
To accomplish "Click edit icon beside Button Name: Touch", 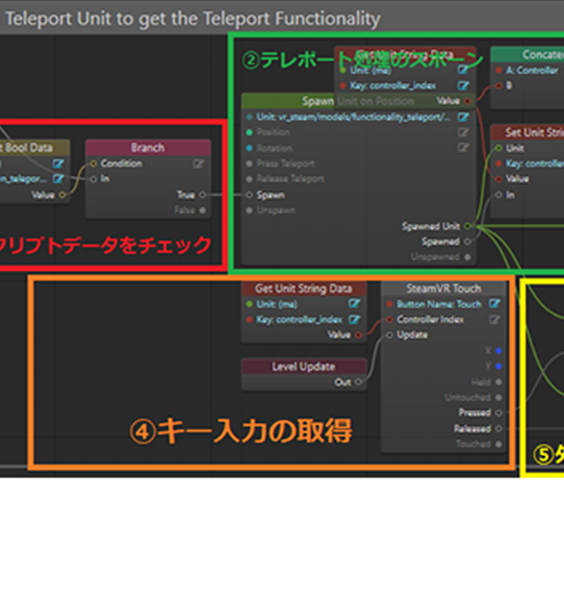I will click(494, 304).
